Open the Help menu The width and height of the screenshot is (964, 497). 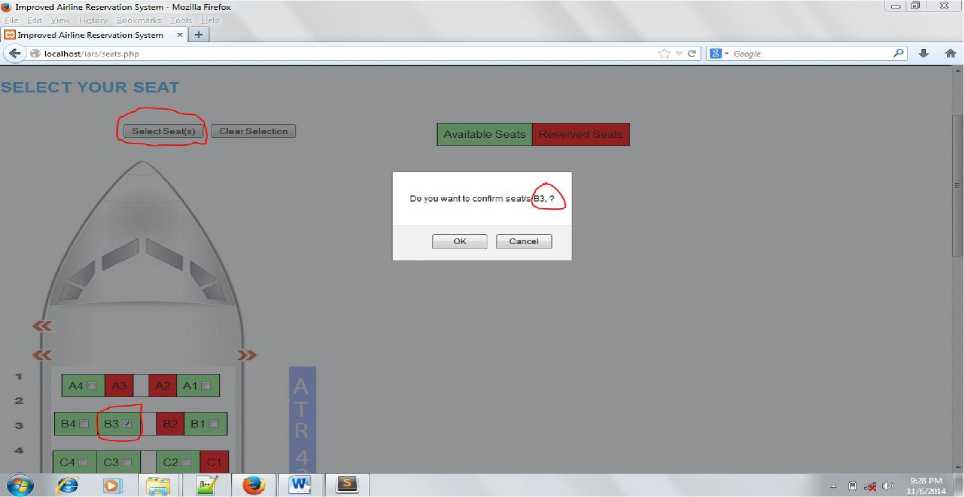pyautogui.click(x=210, y=20)
